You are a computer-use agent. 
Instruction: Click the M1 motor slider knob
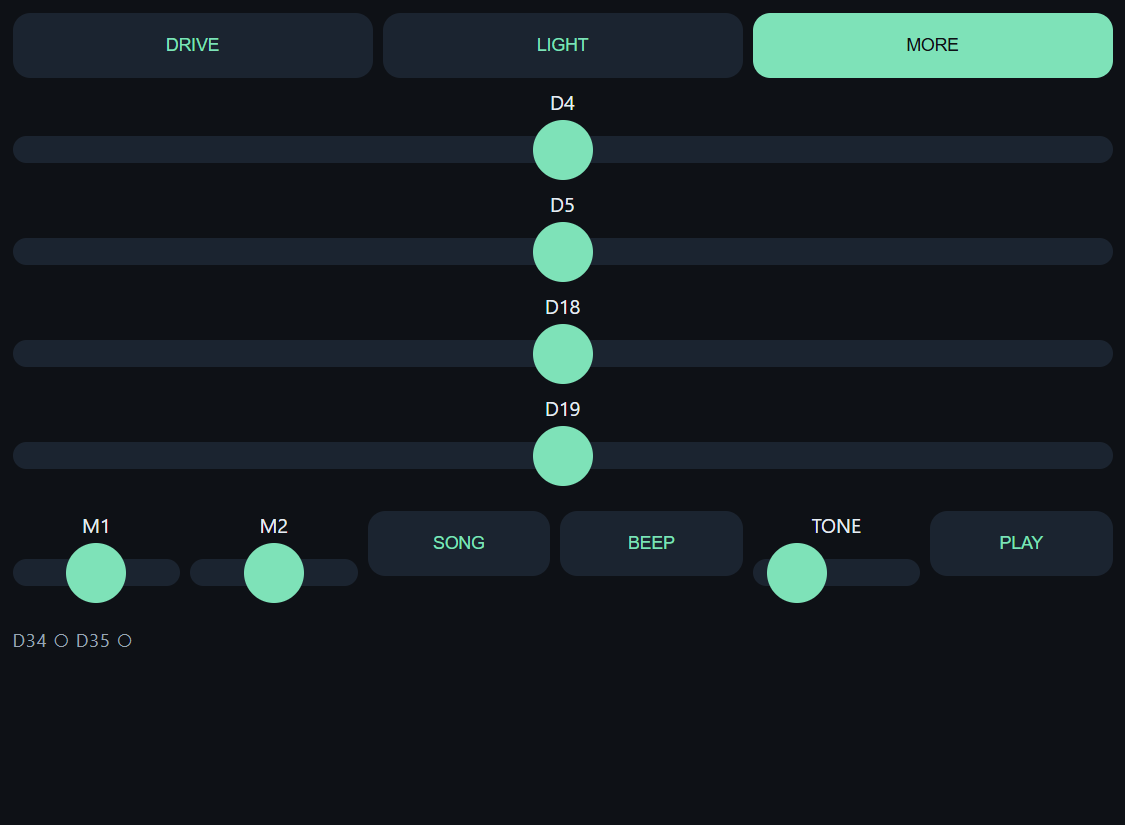(x=96, y=573)
